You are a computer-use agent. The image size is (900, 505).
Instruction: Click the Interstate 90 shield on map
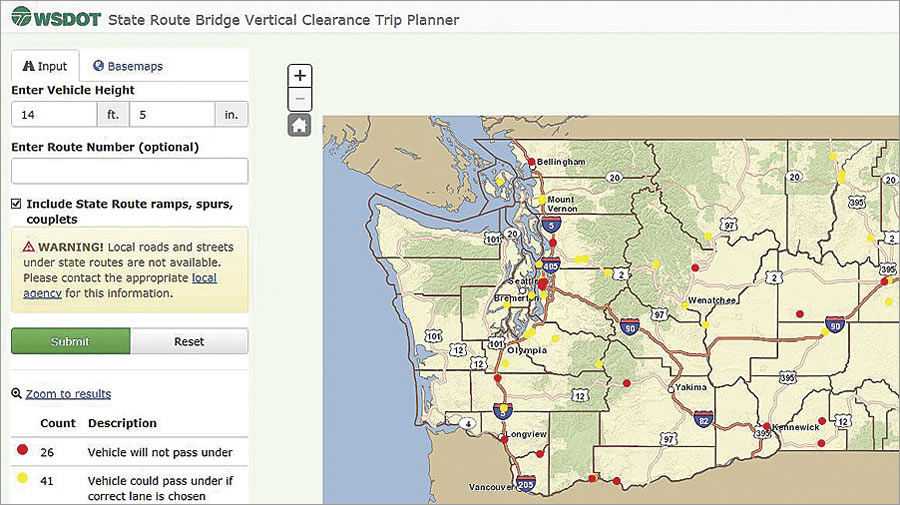629,327
